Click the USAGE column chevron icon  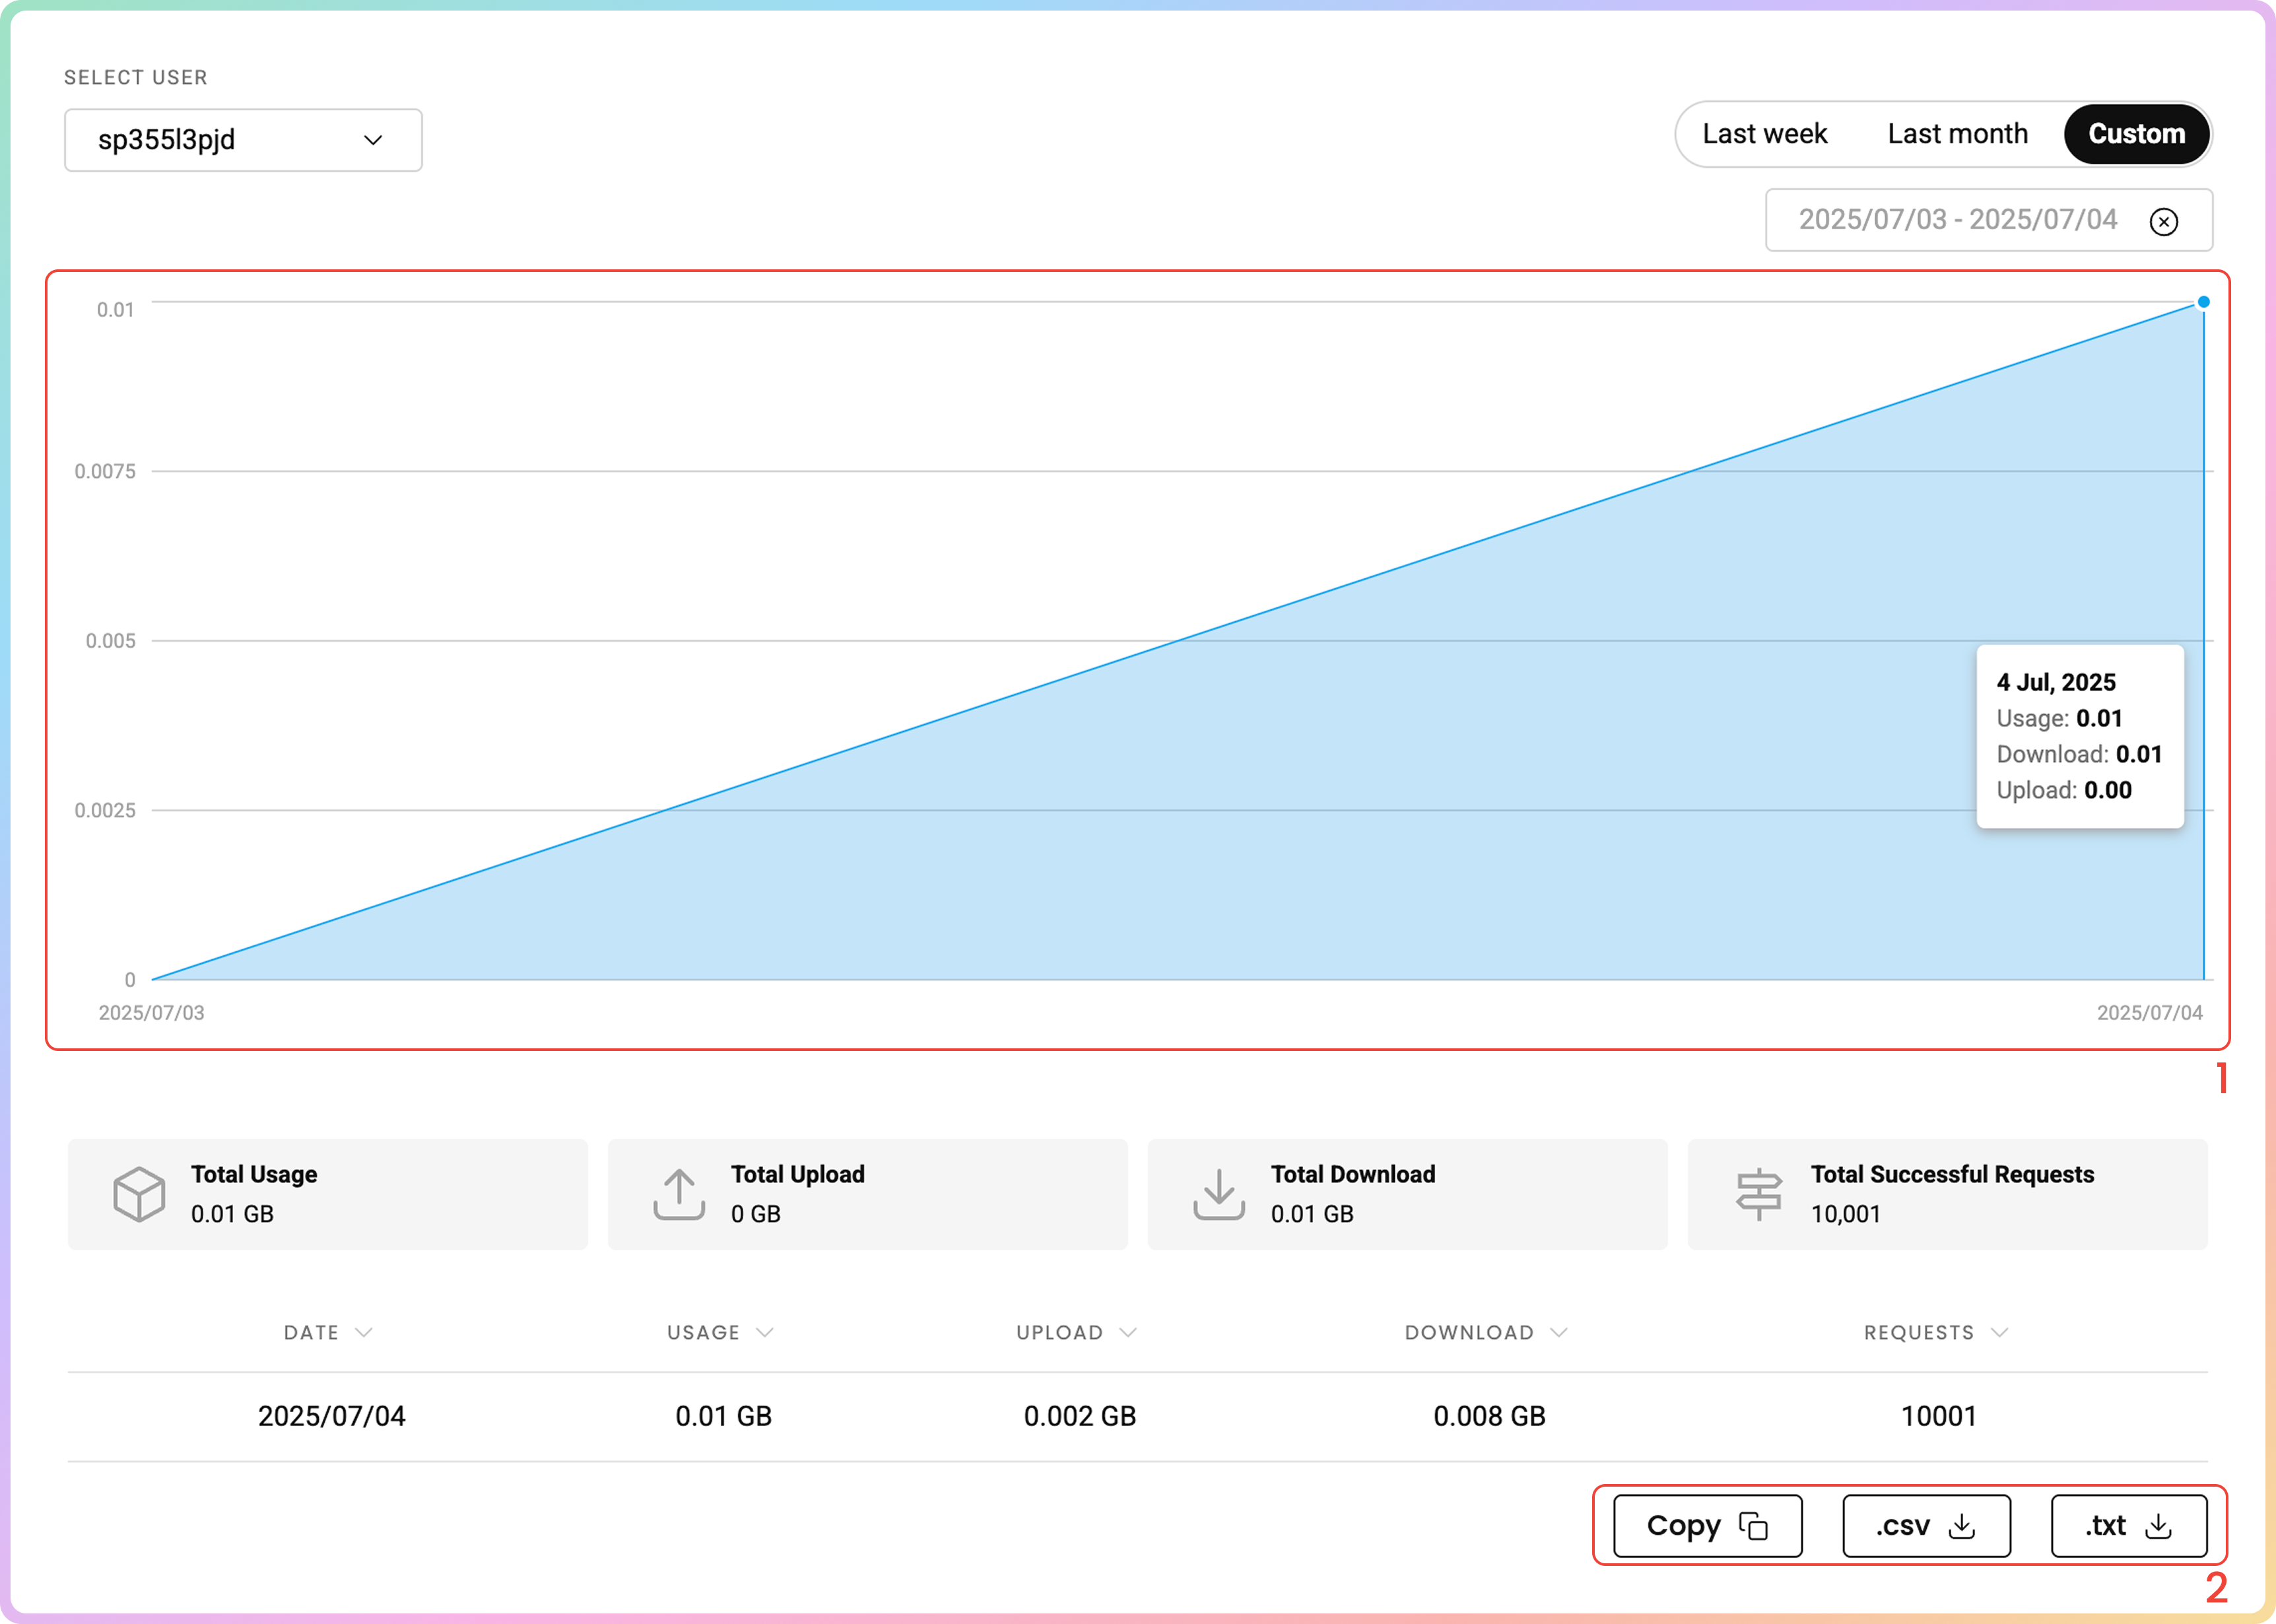[765, 1333]
